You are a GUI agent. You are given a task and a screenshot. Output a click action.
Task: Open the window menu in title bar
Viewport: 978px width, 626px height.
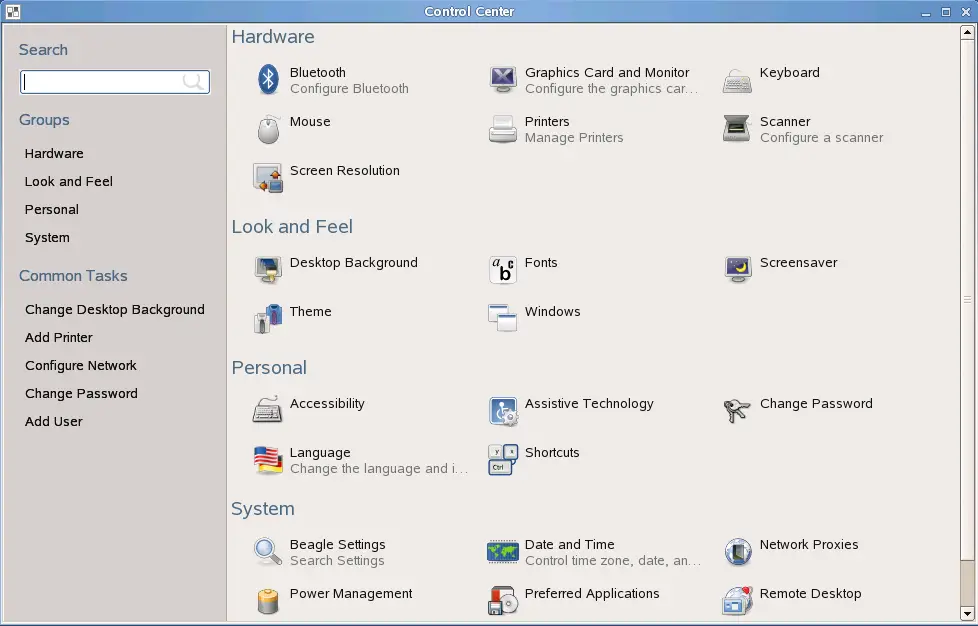point(13,12)
